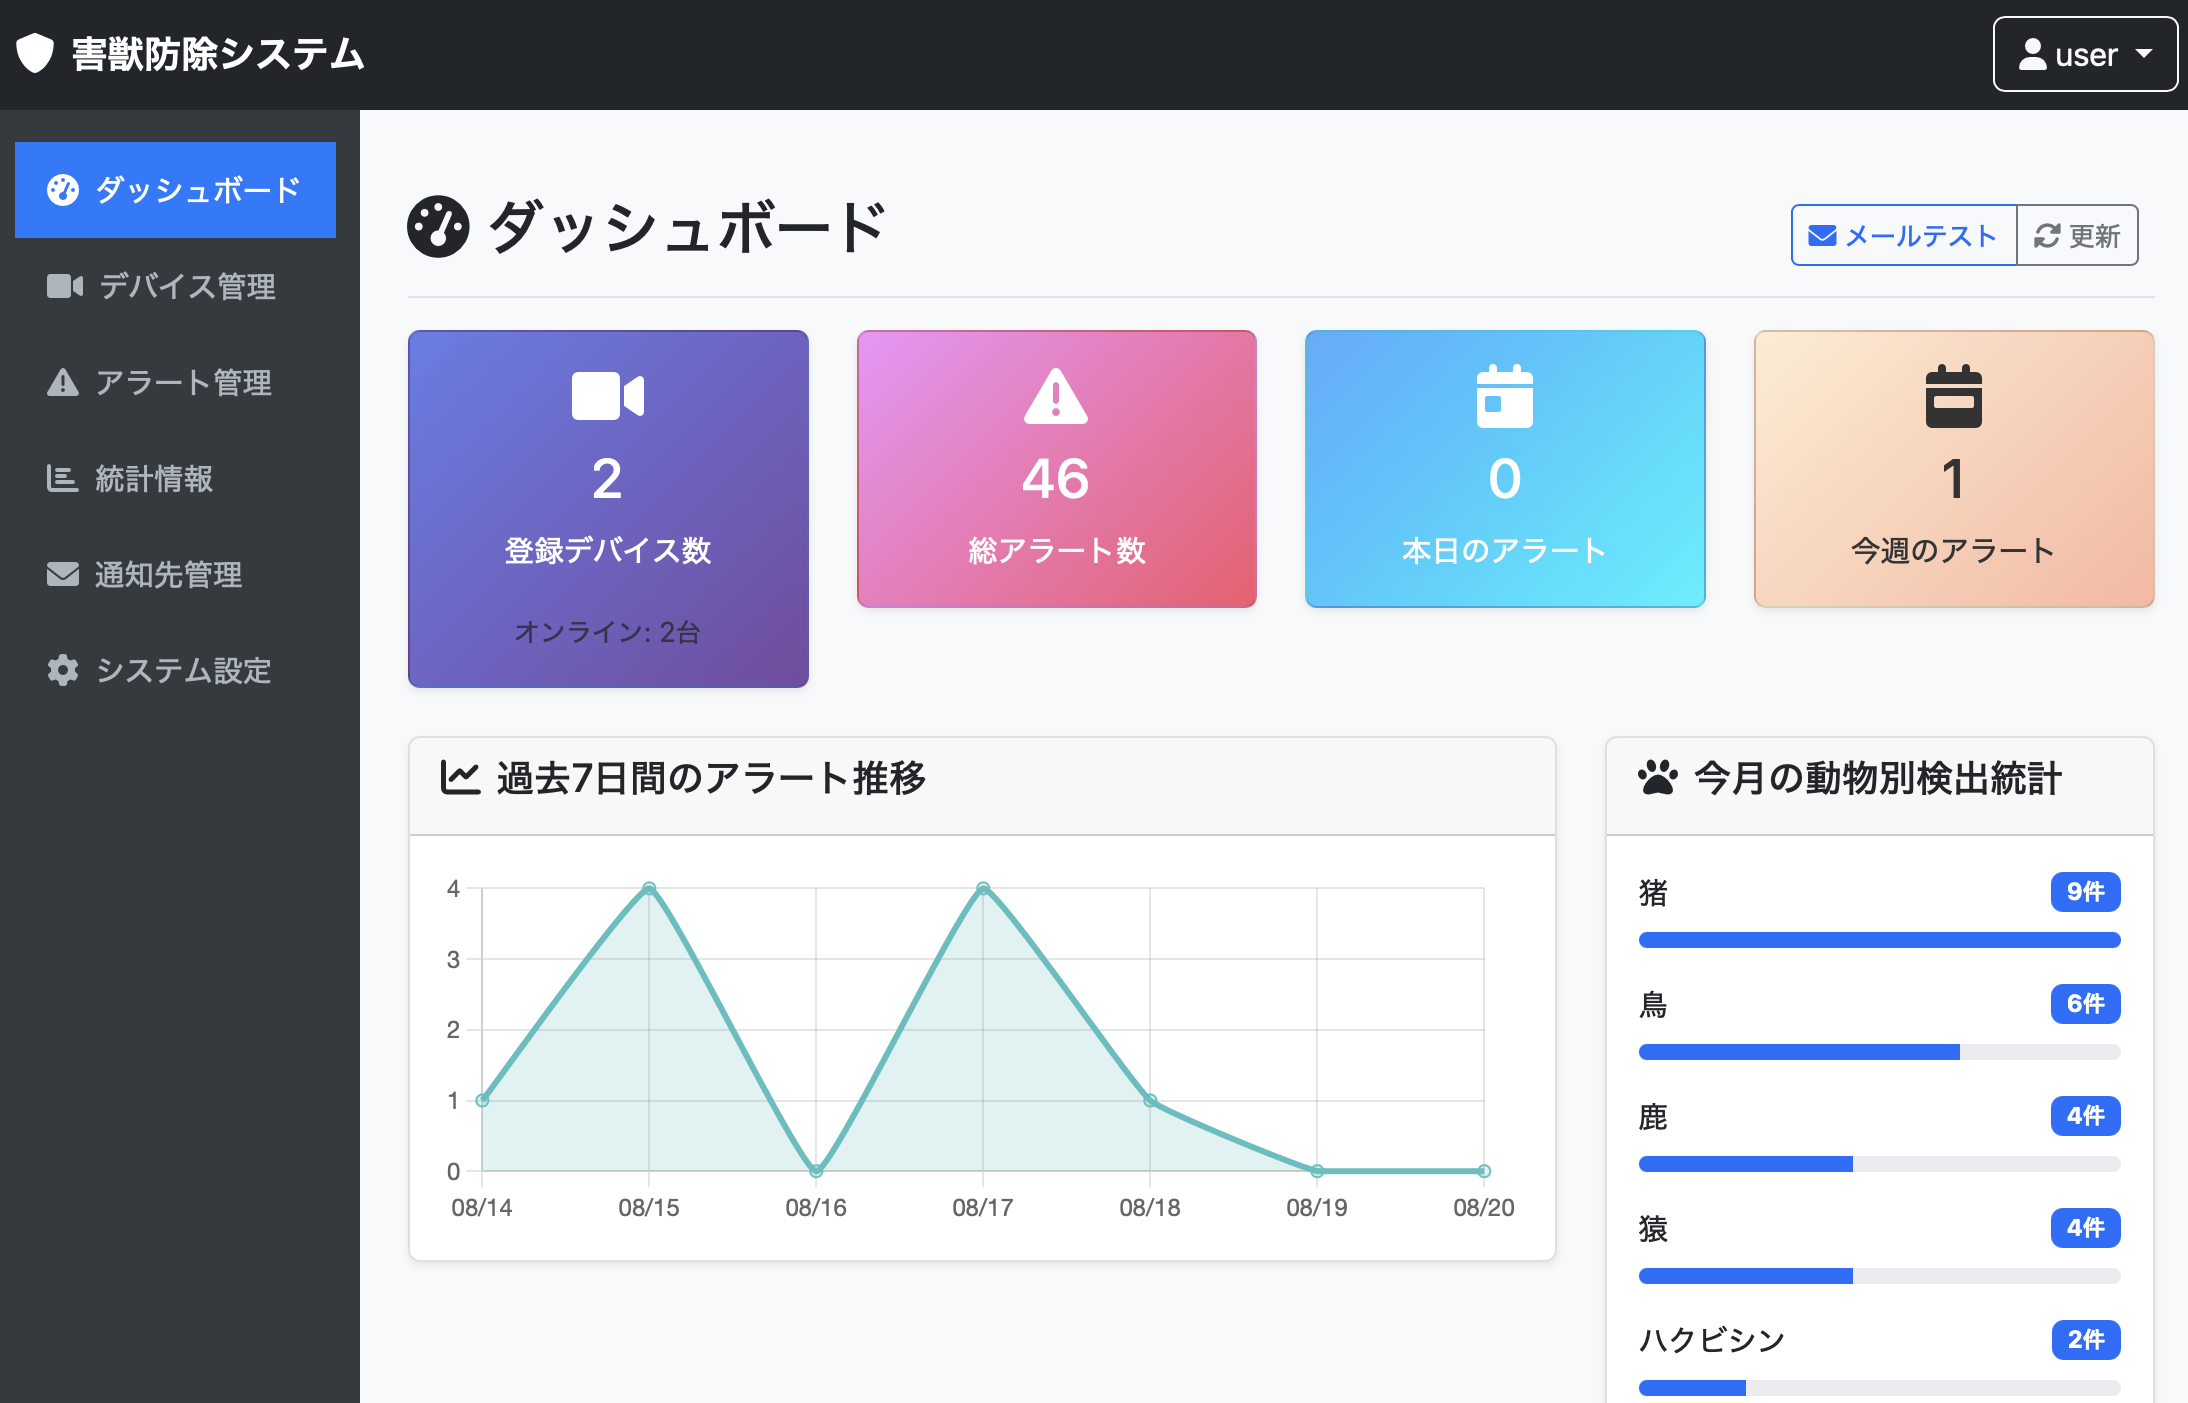This screenshot has width=2188, height=1403.
Task: Click the 08/15 data point on the chart
Action: click(x=649, y=888)
